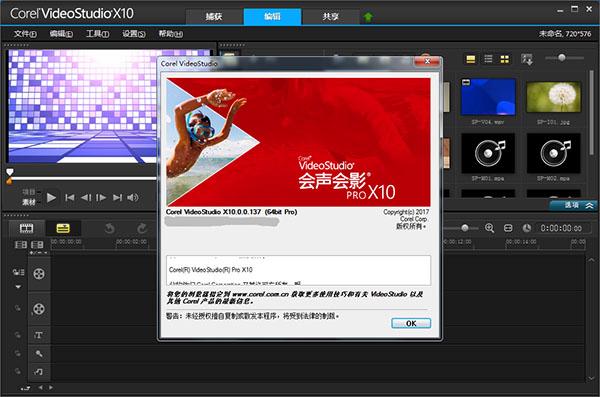Click the preview scrubber handle

10,172
